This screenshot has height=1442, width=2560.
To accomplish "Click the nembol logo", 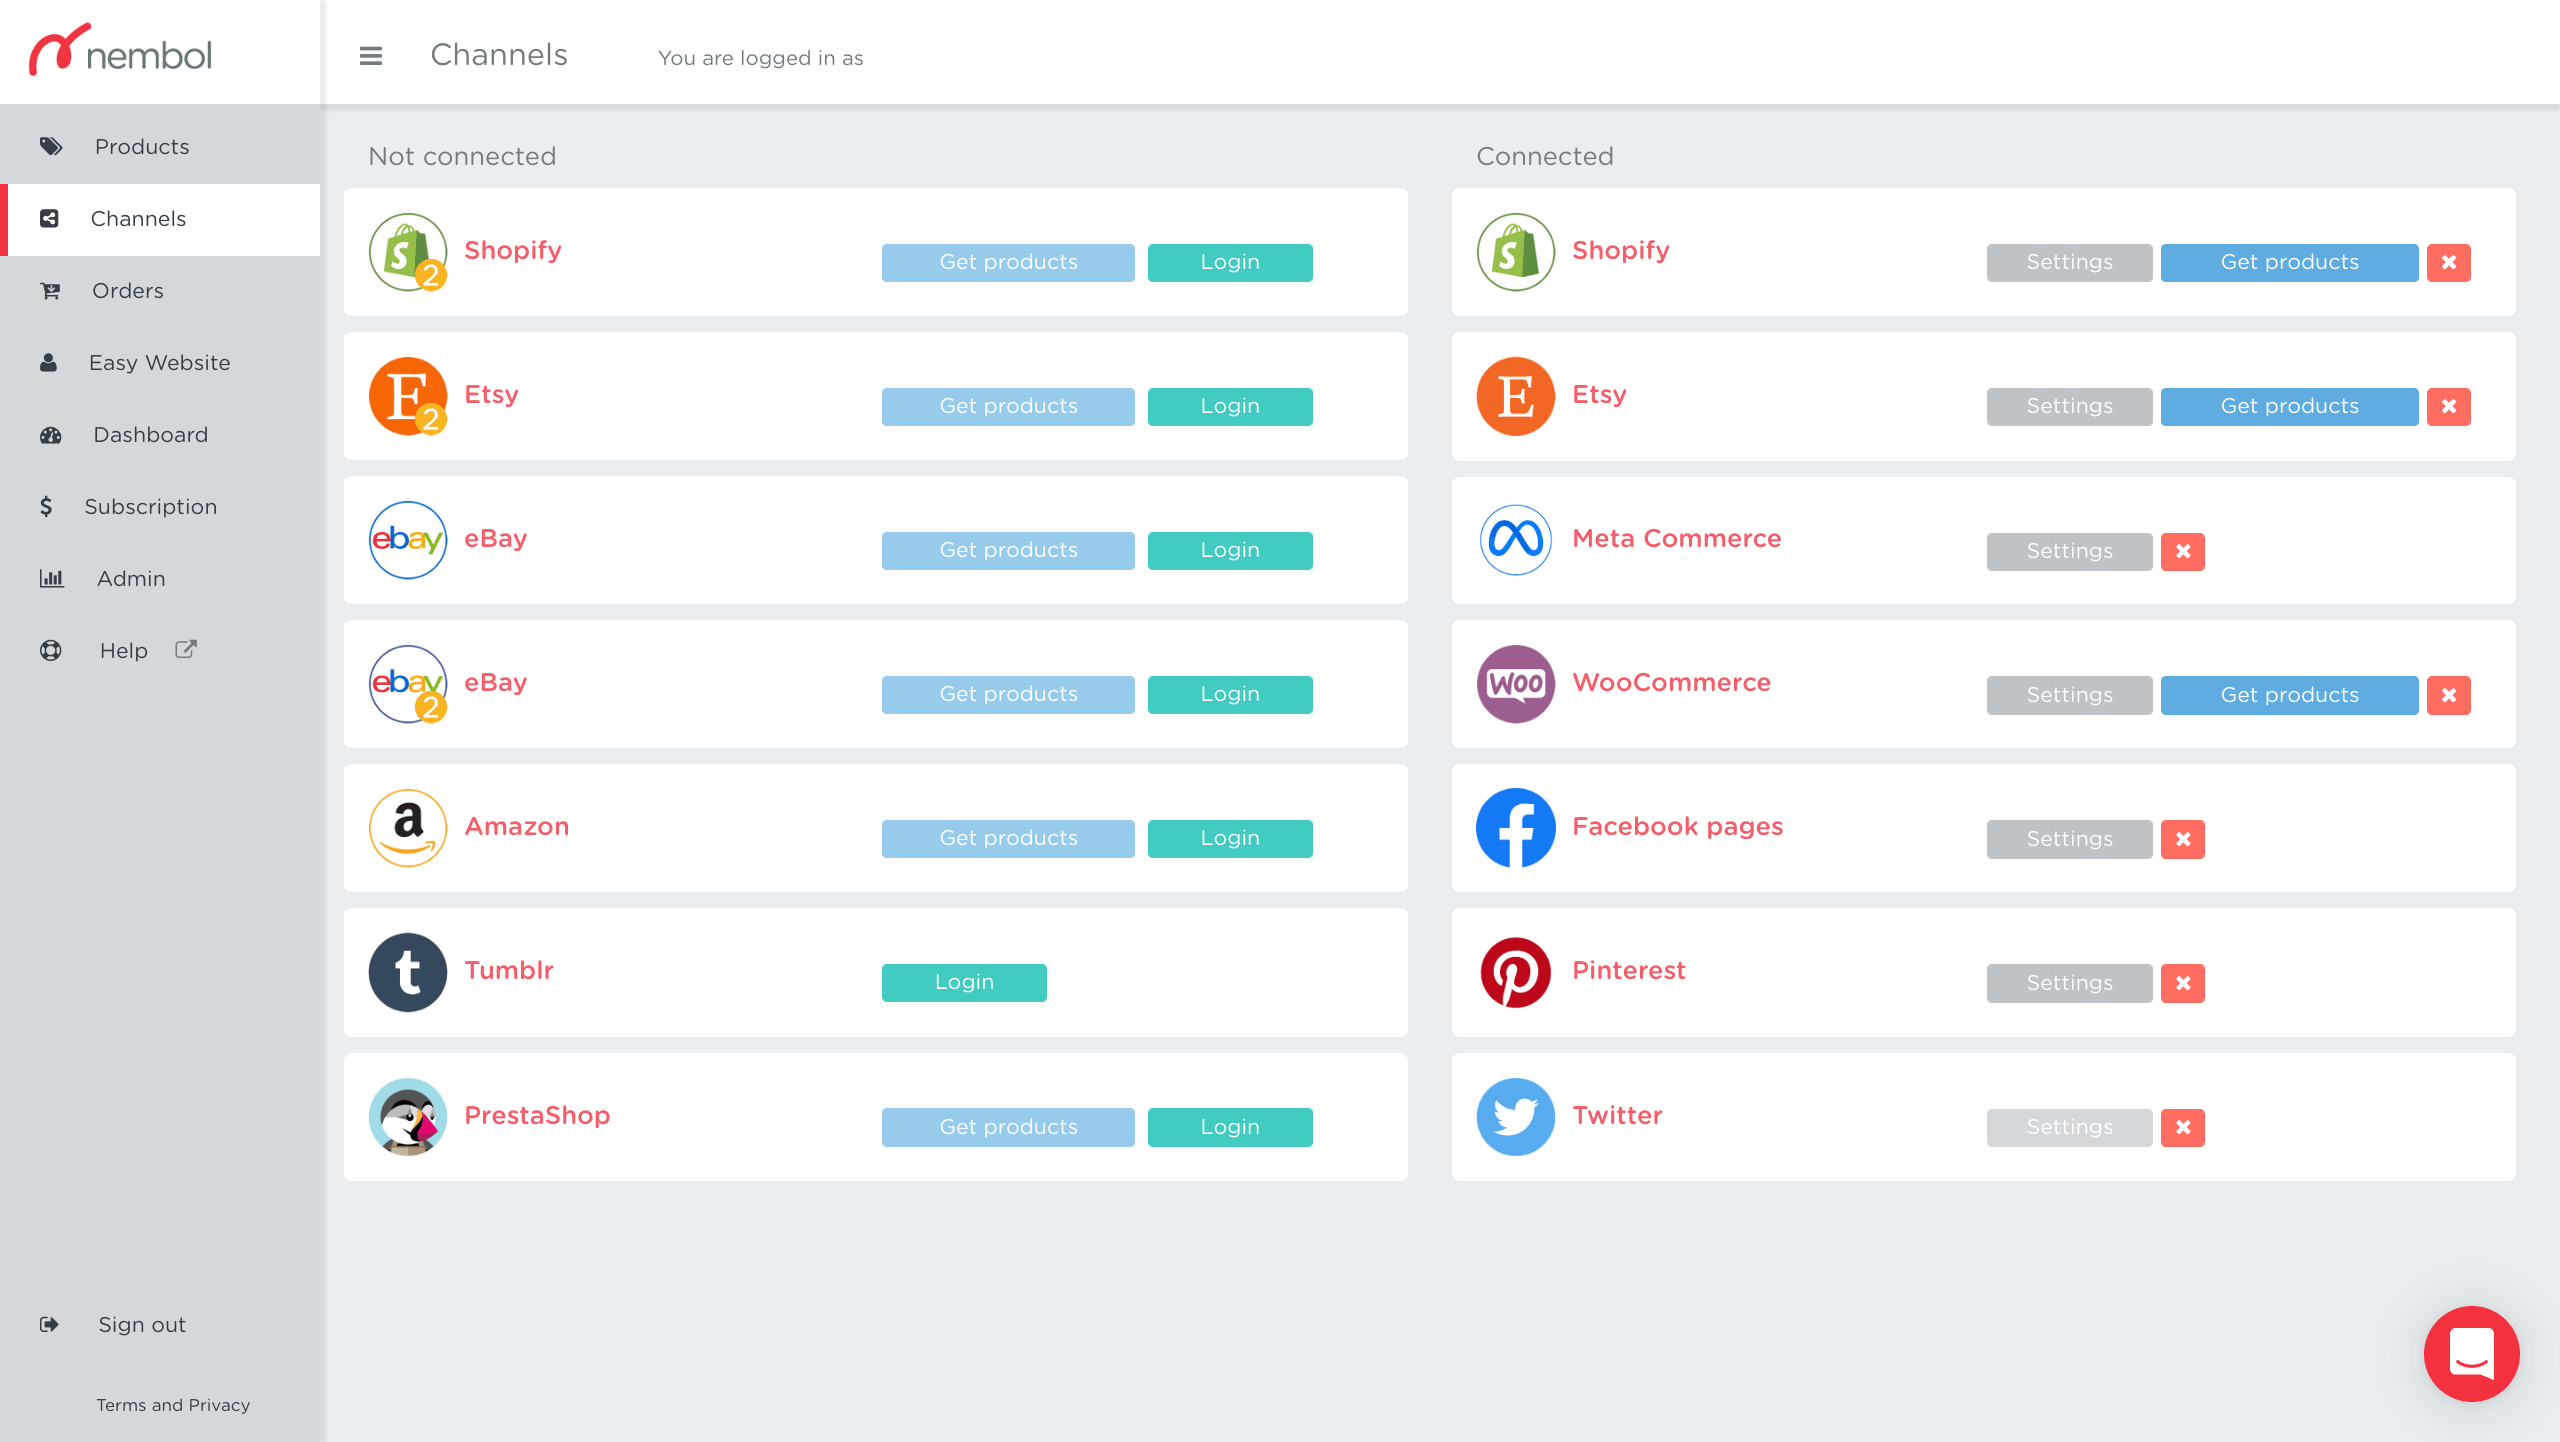I will coord(121,50).
